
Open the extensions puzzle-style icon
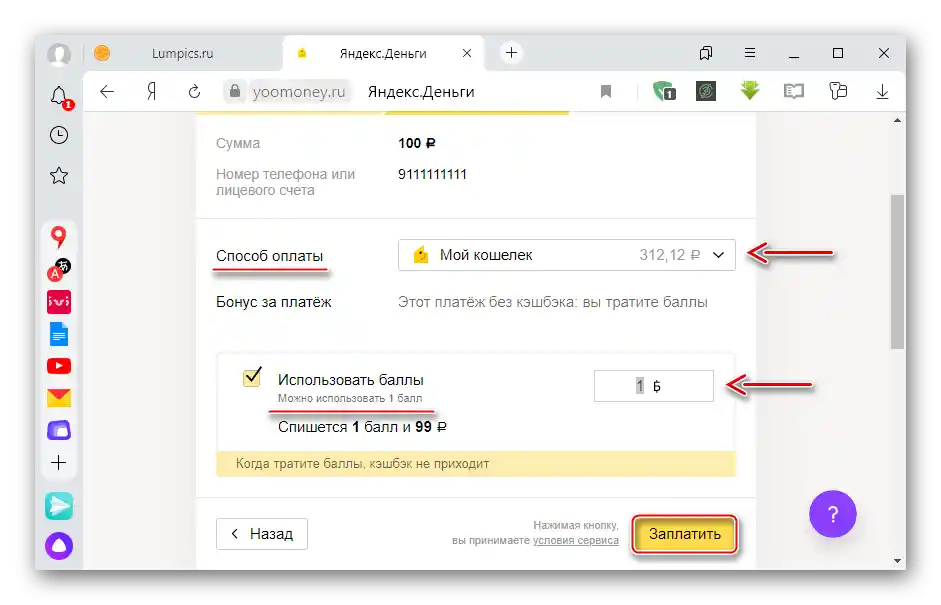pos(838,91)
